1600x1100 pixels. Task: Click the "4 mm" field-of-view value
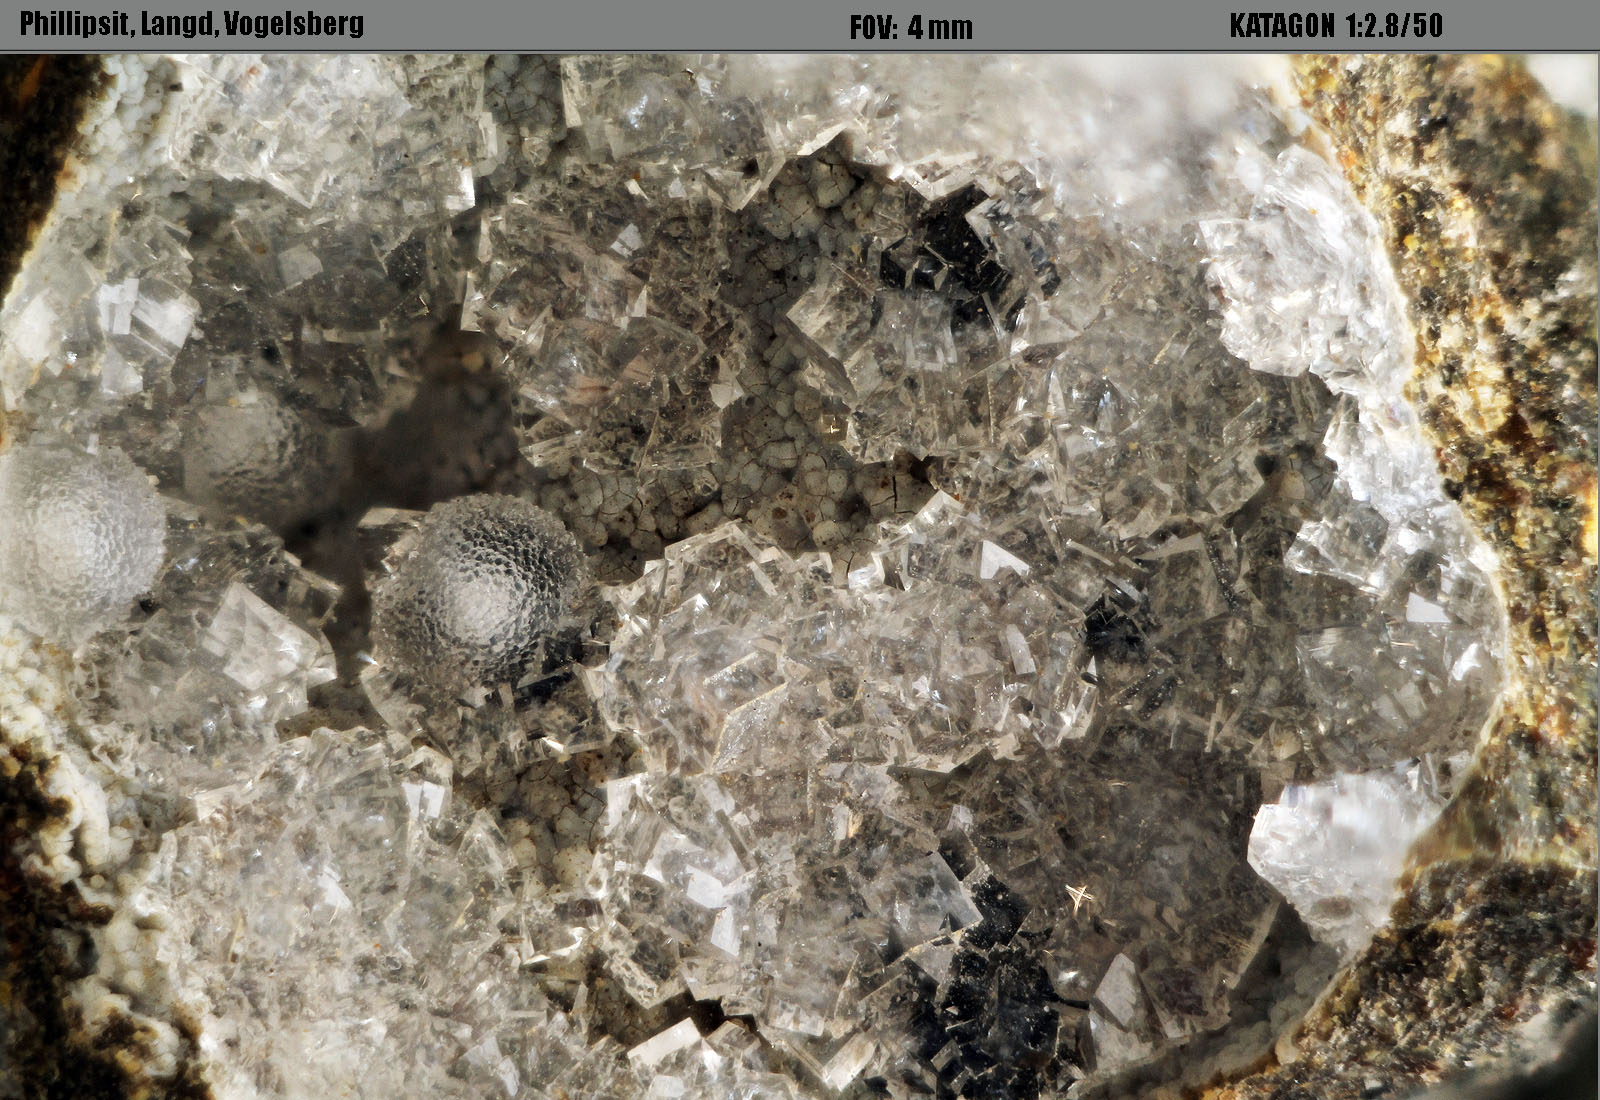pyautogui.click(x=940, y=27)
